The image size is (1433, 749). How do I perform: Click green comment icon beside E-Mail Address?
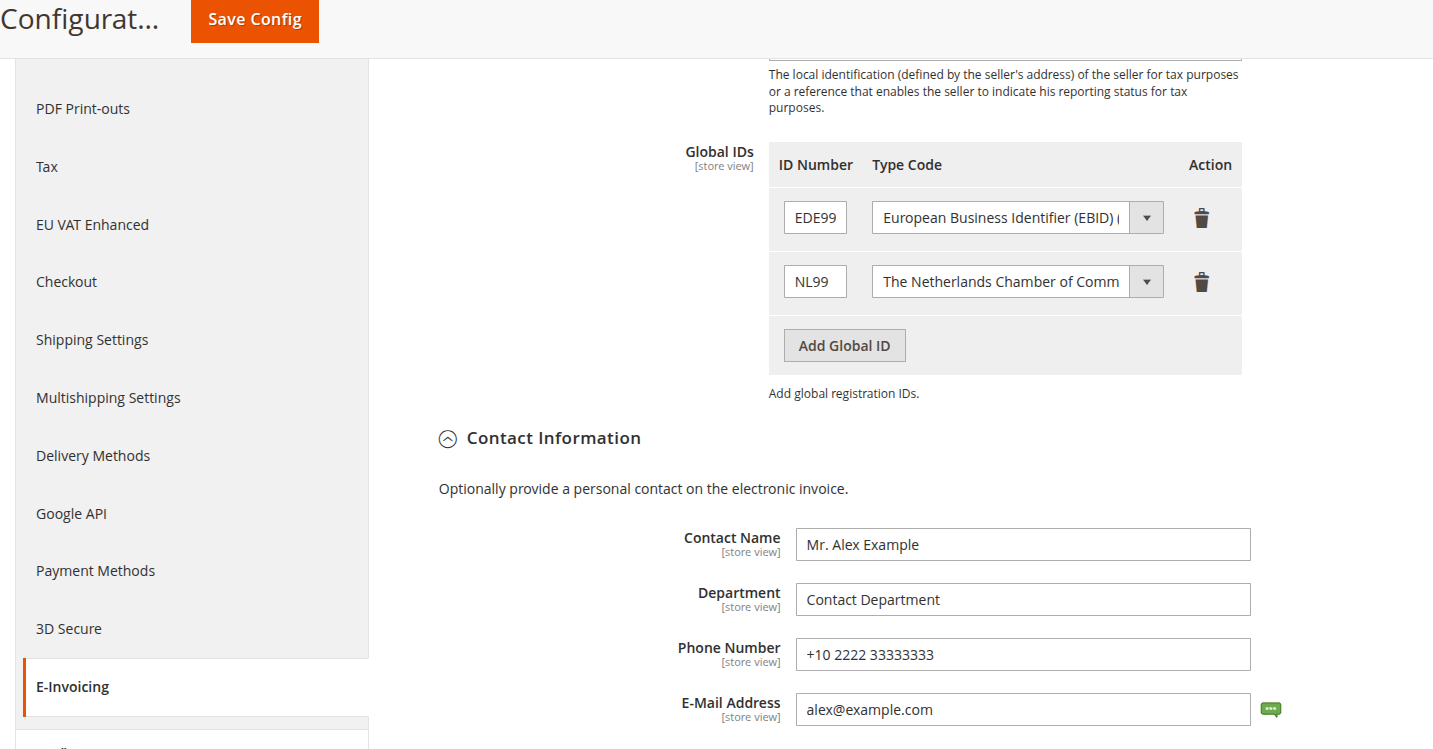1271,709
